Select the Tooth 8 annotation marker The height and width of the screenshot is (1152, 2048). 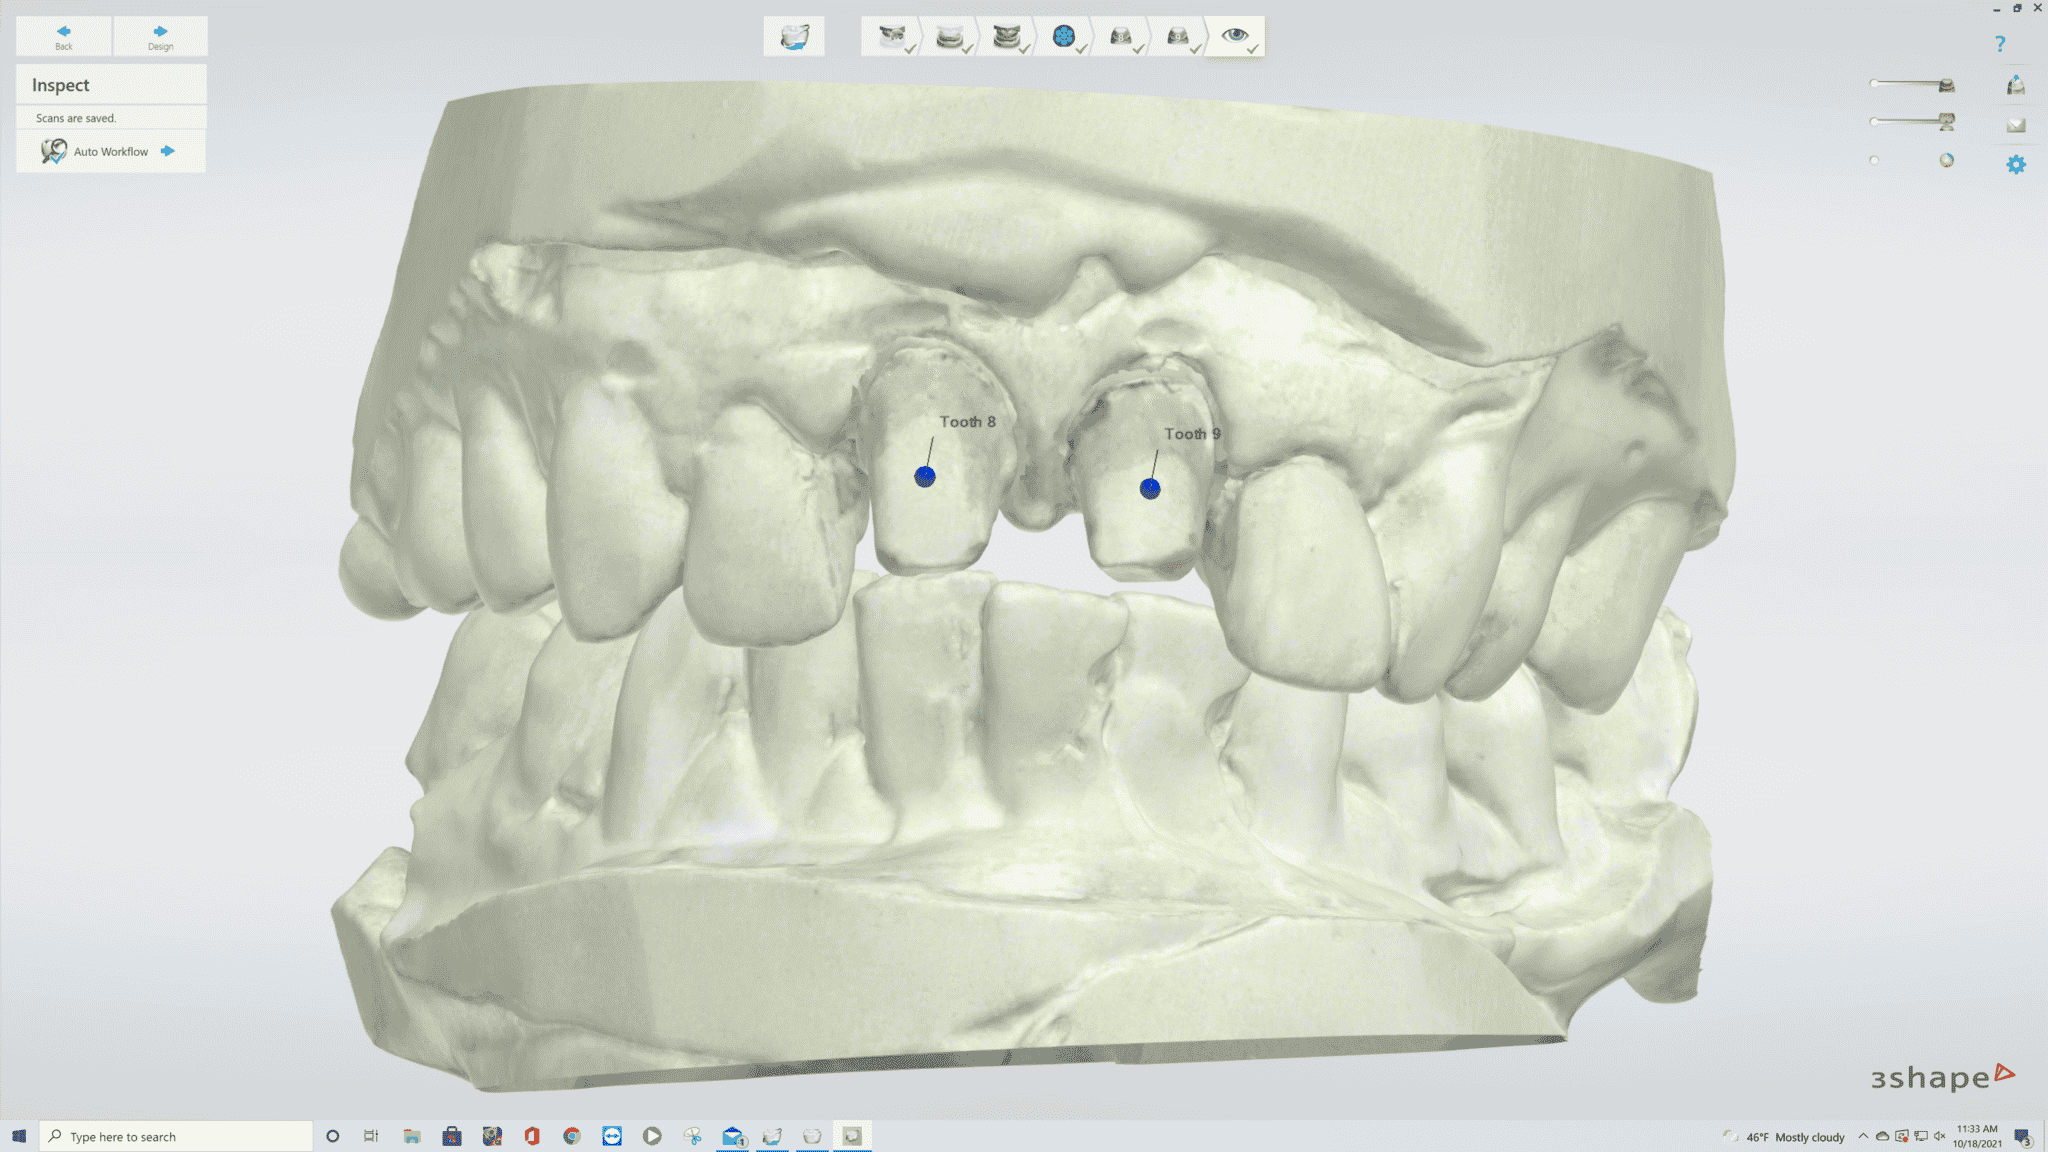[x=925, y=477]
